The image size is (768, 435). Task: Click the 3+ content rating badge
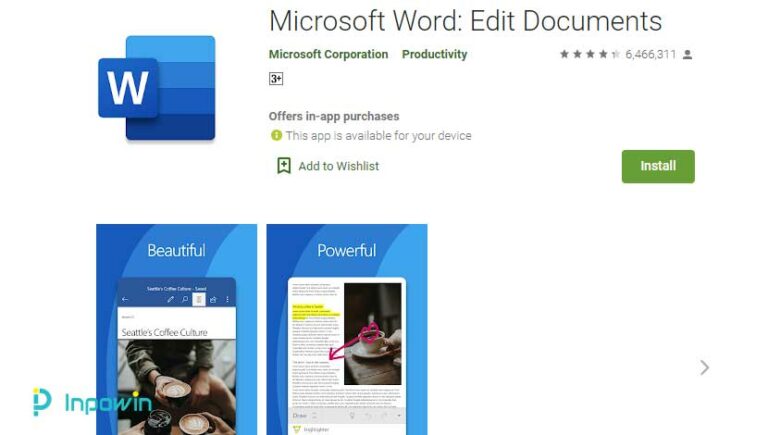pos(276,78)
